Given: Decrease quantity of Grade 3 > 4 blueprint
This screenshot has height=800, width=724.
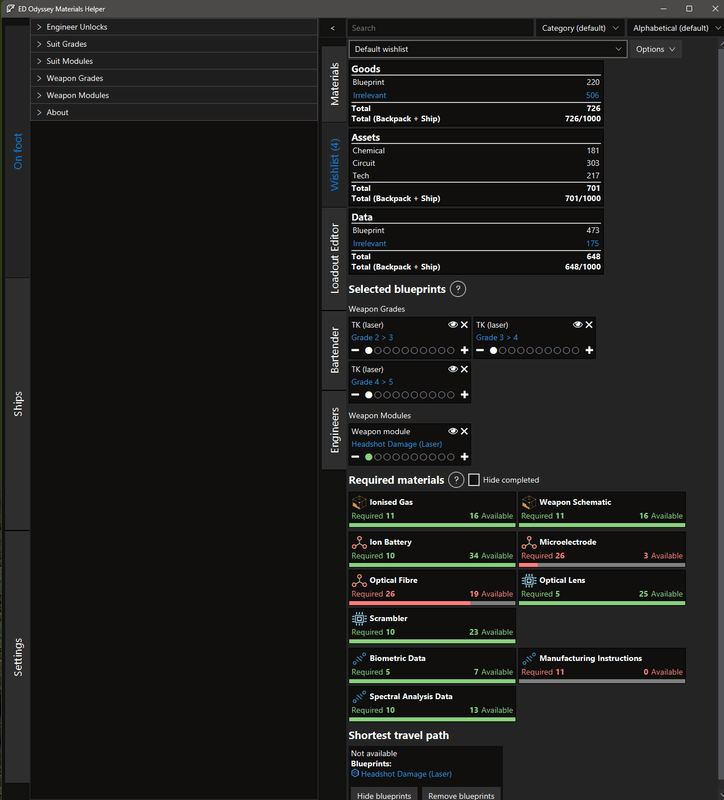Looking at the screenshot, I should pos(480,351).
